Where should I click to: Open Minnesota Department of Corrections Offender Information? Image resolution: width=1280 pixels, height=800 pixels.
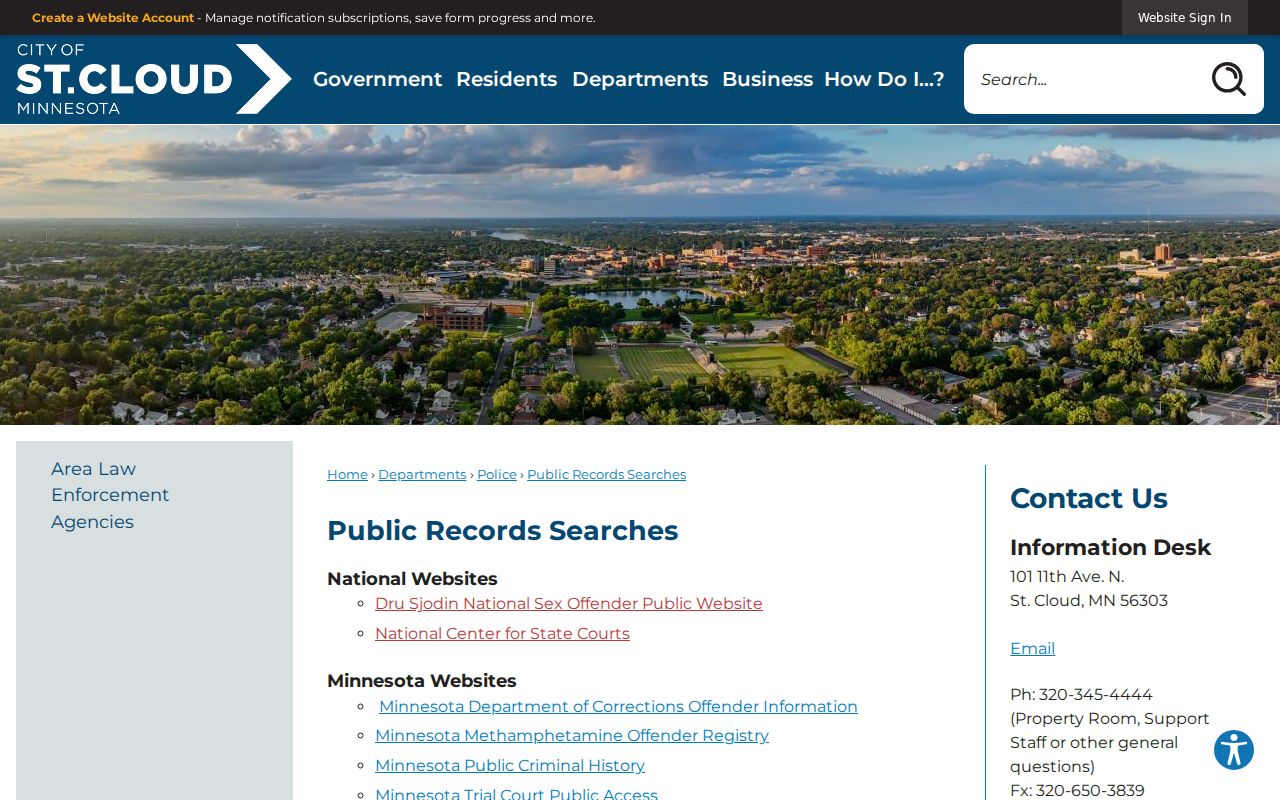click(618, 706)
